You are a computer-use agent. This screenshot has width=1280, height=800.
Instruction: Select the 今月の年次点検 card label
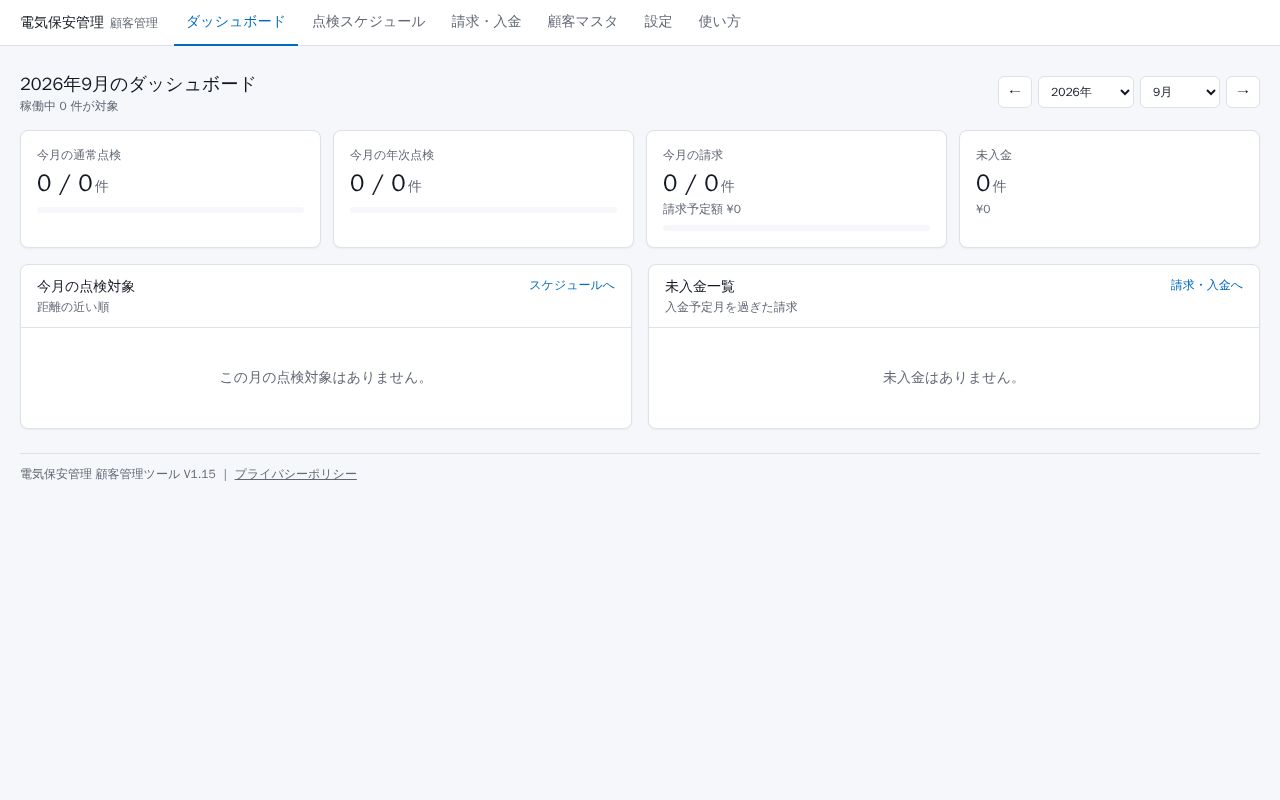[392, 155]
